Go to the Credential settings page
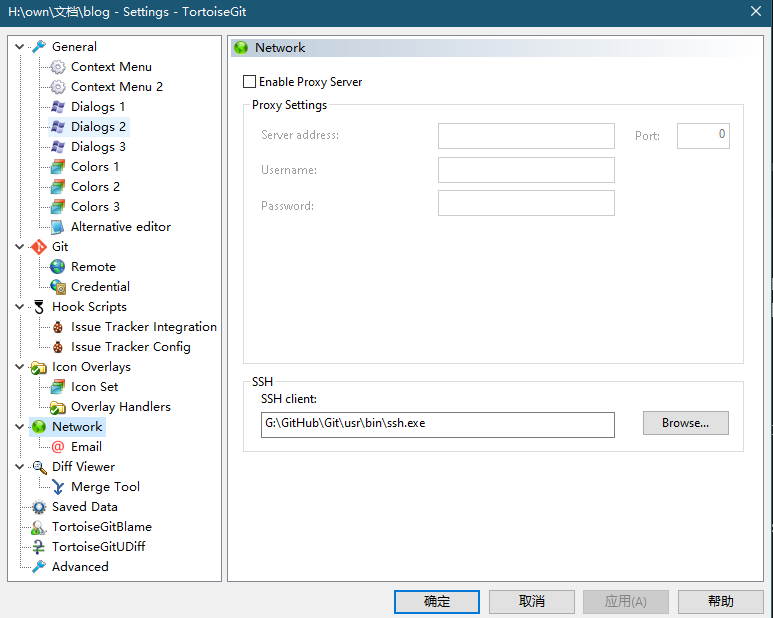Viewport: 773px width, 618px height. (x=100, y=287)
